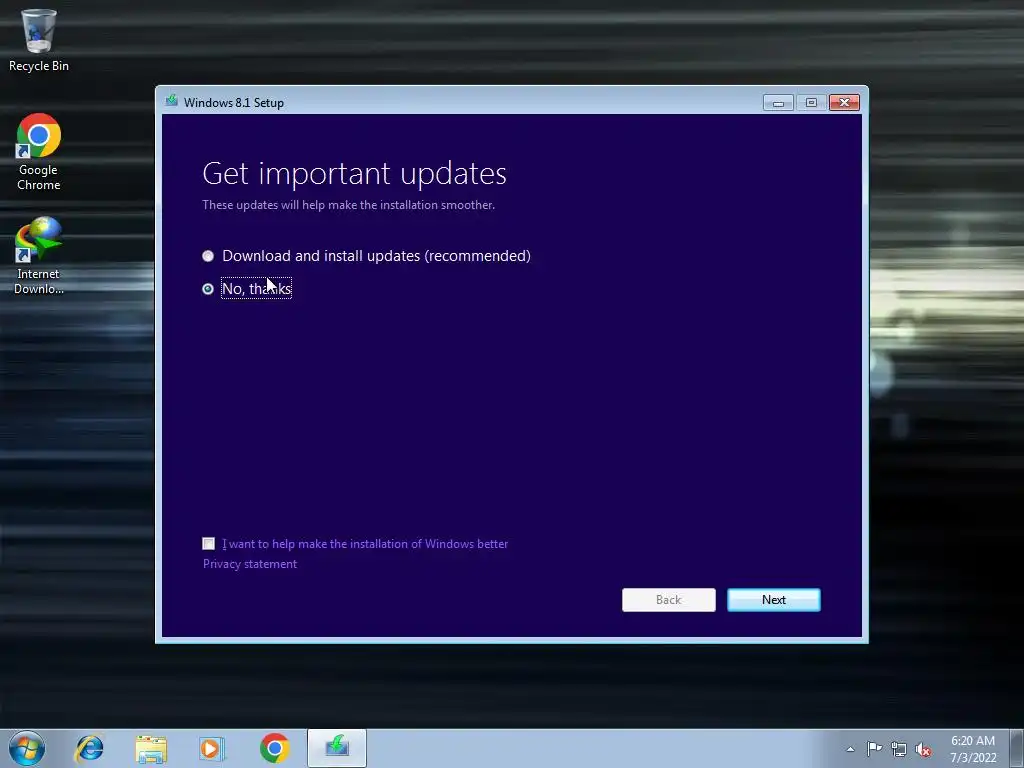Maximize the Windows 8.1 Setup window
Viewport: 1024px width, 768px height.
click(811, 103)
